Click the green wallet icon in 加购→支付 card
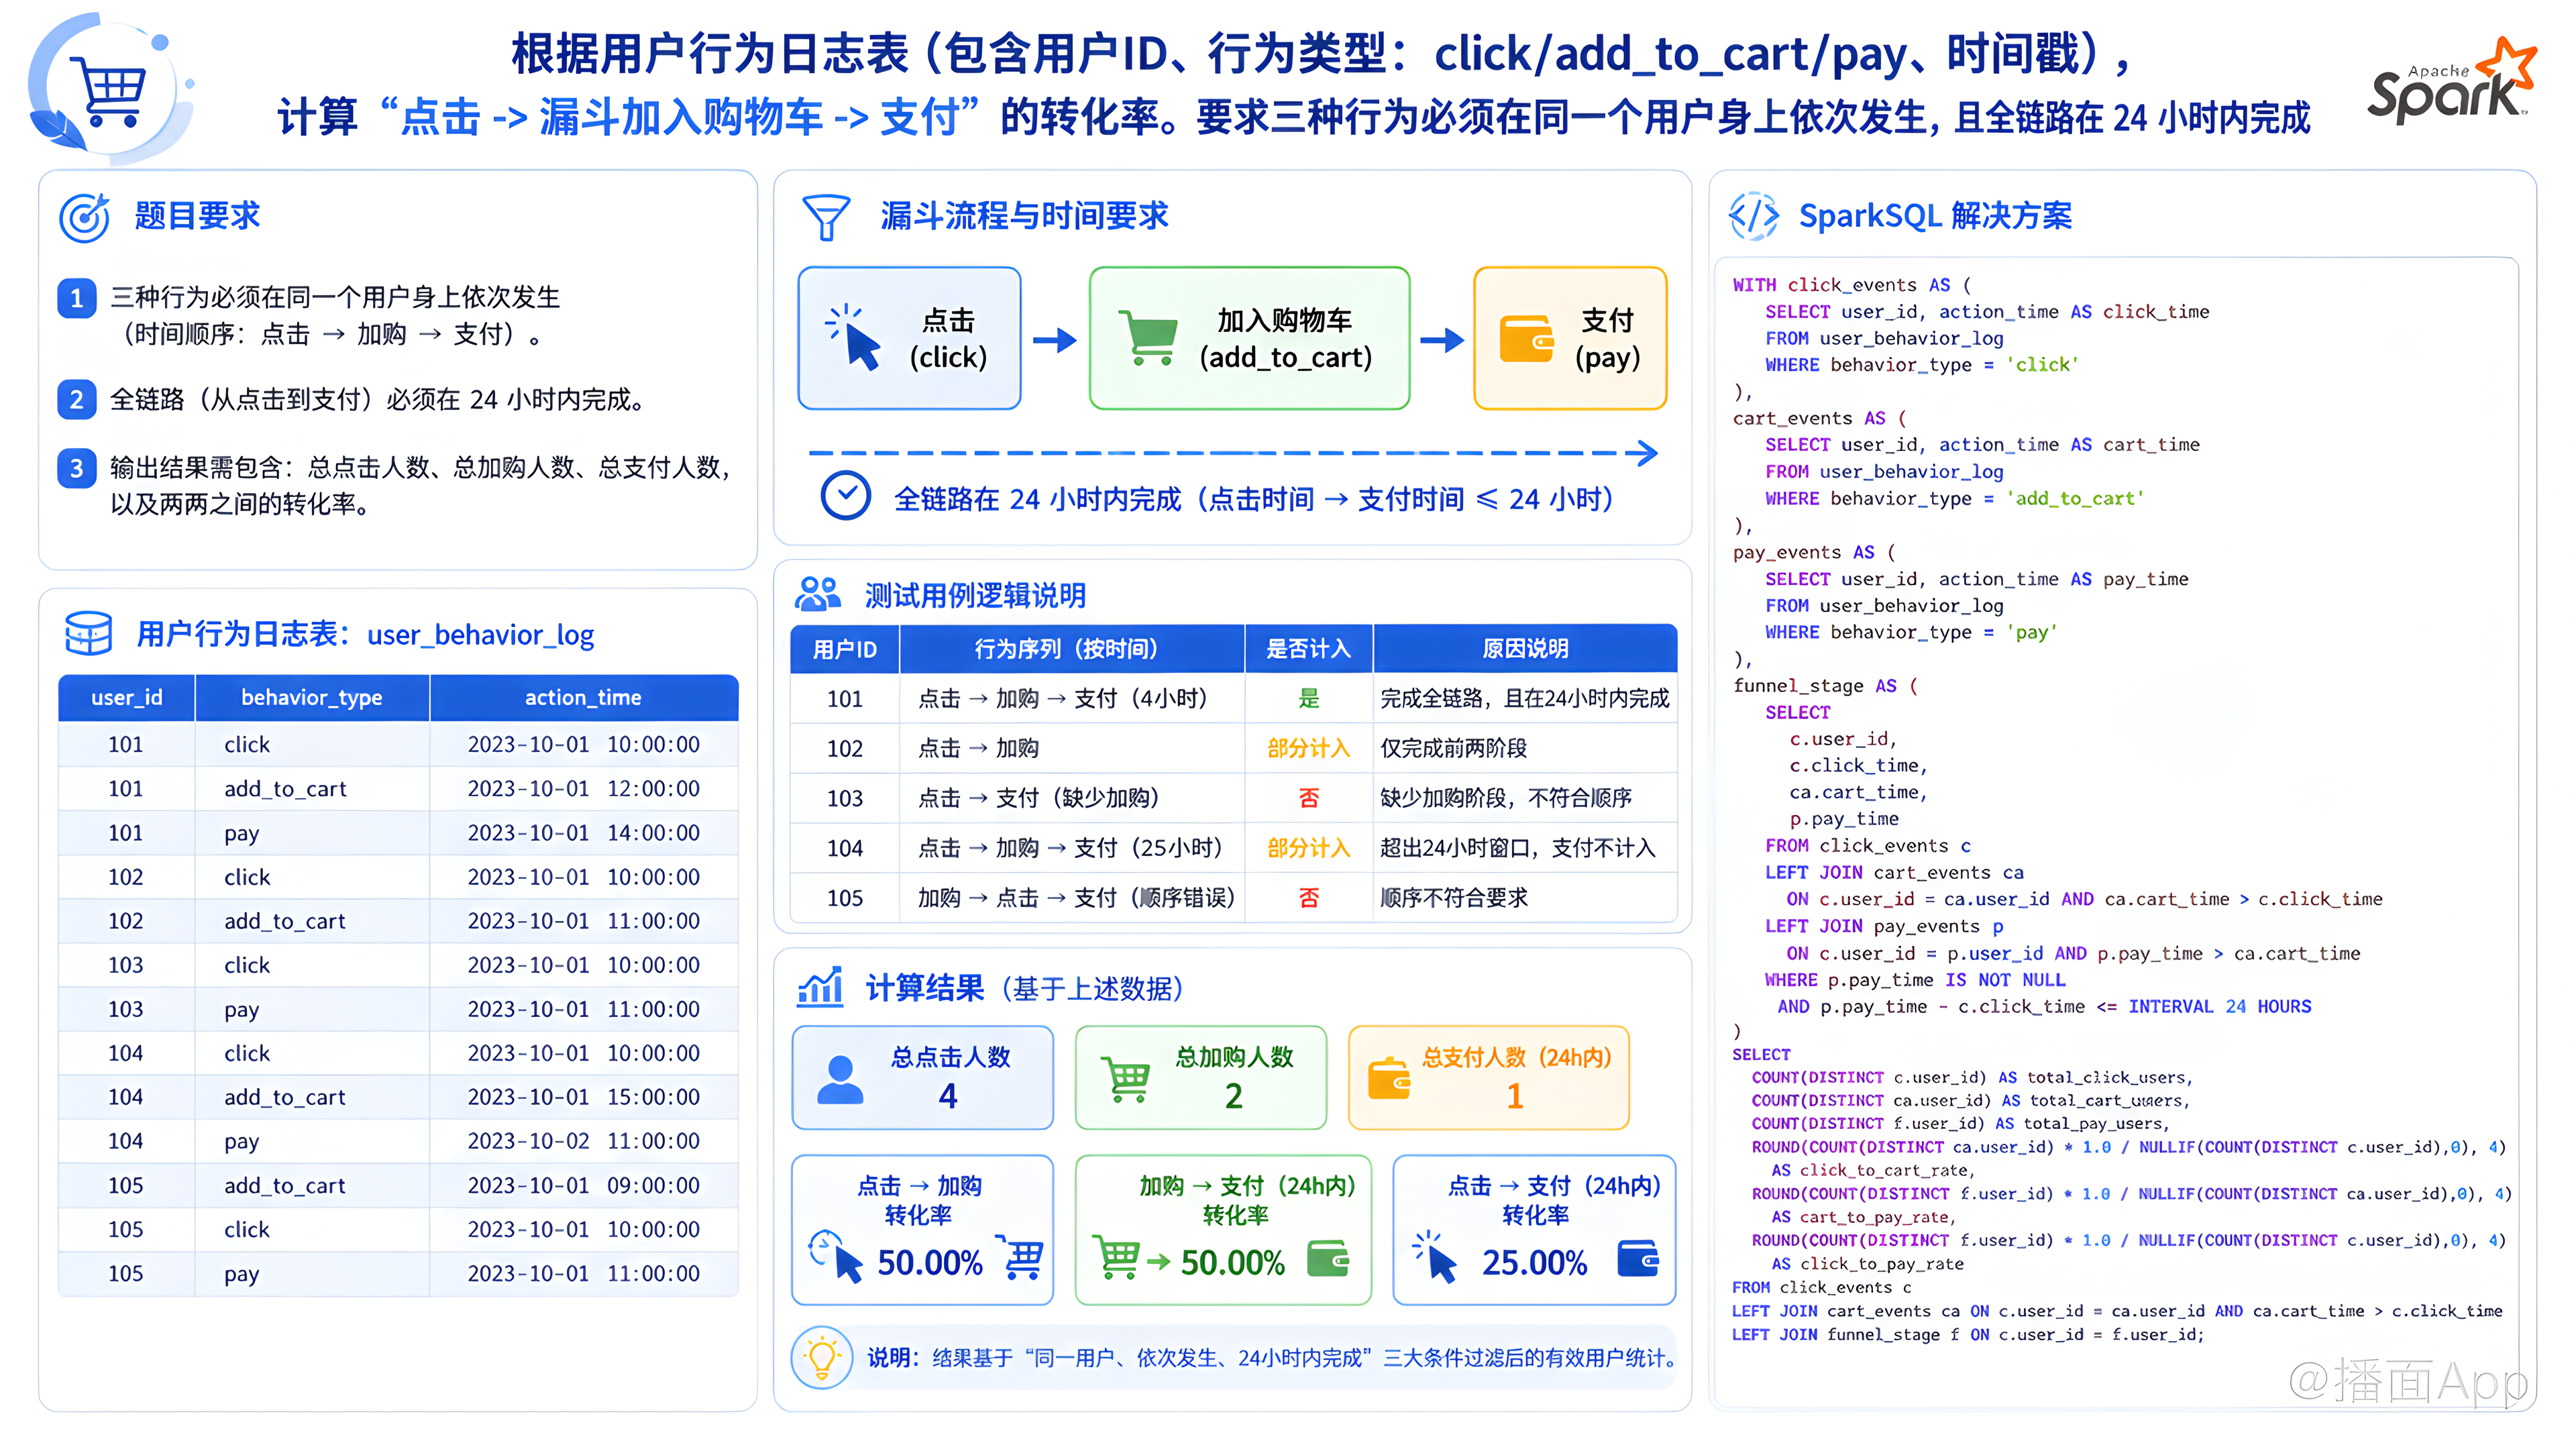Image resolution: width=2576 pixels, height=1449 pixels. pos(1328,1259)
